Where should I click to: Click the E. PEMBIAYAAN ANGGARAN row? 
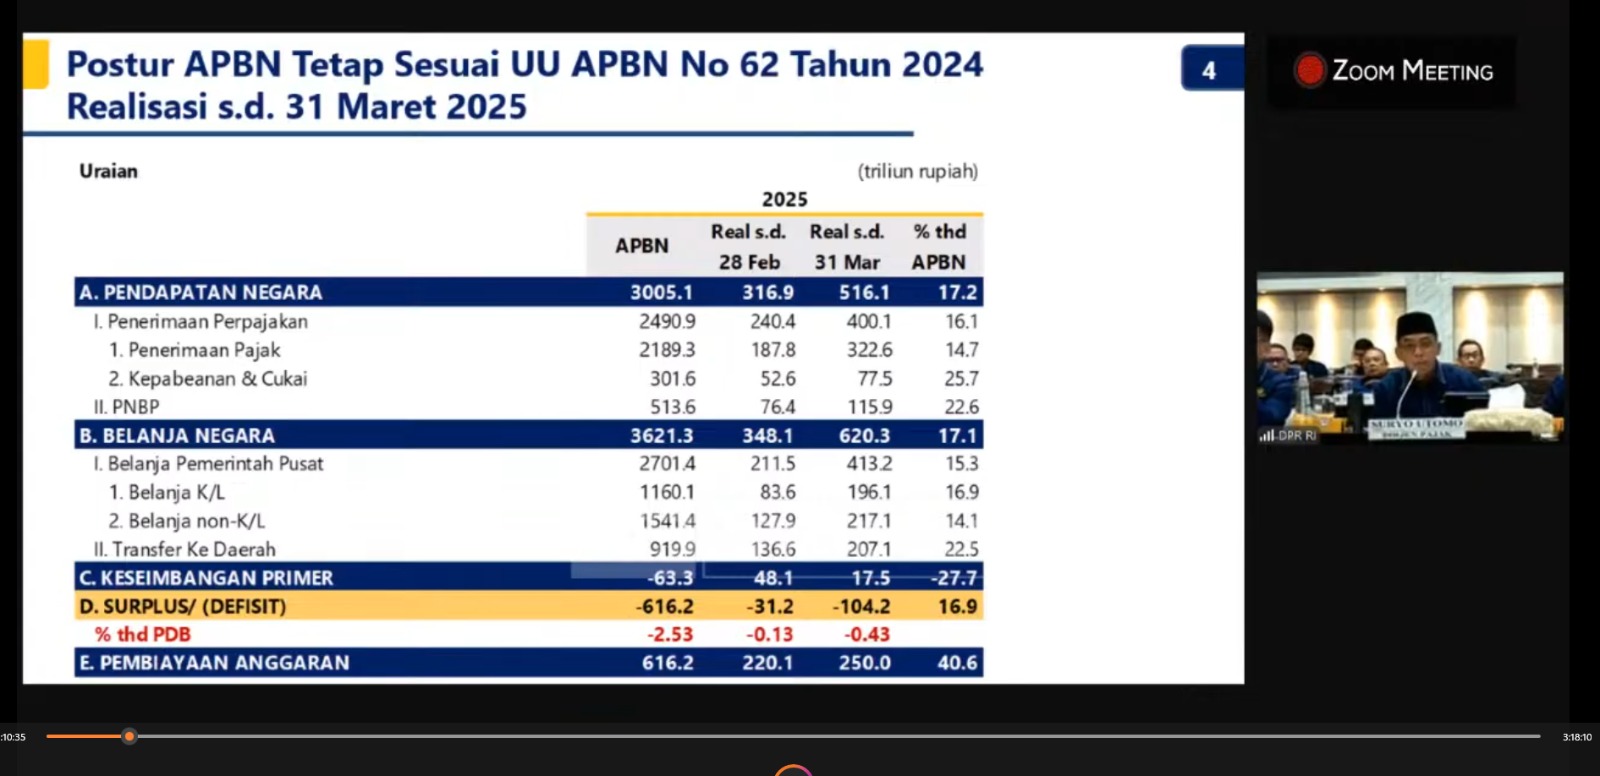coord(528,662)
